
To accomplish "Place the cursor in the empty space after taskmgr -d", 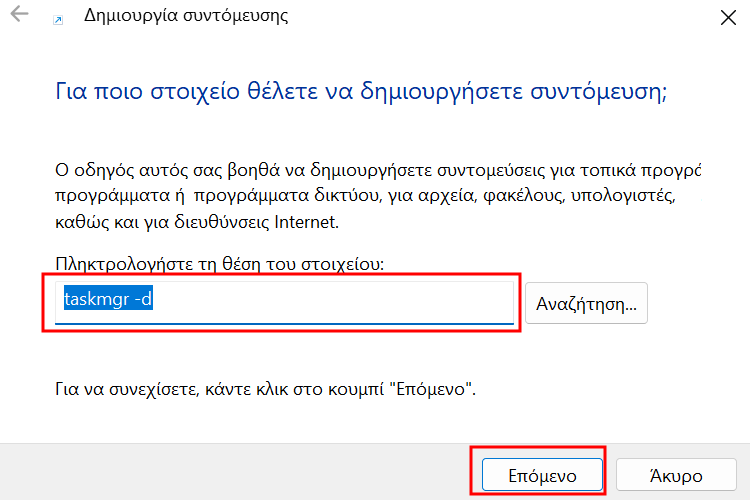I will click(333, 300).
